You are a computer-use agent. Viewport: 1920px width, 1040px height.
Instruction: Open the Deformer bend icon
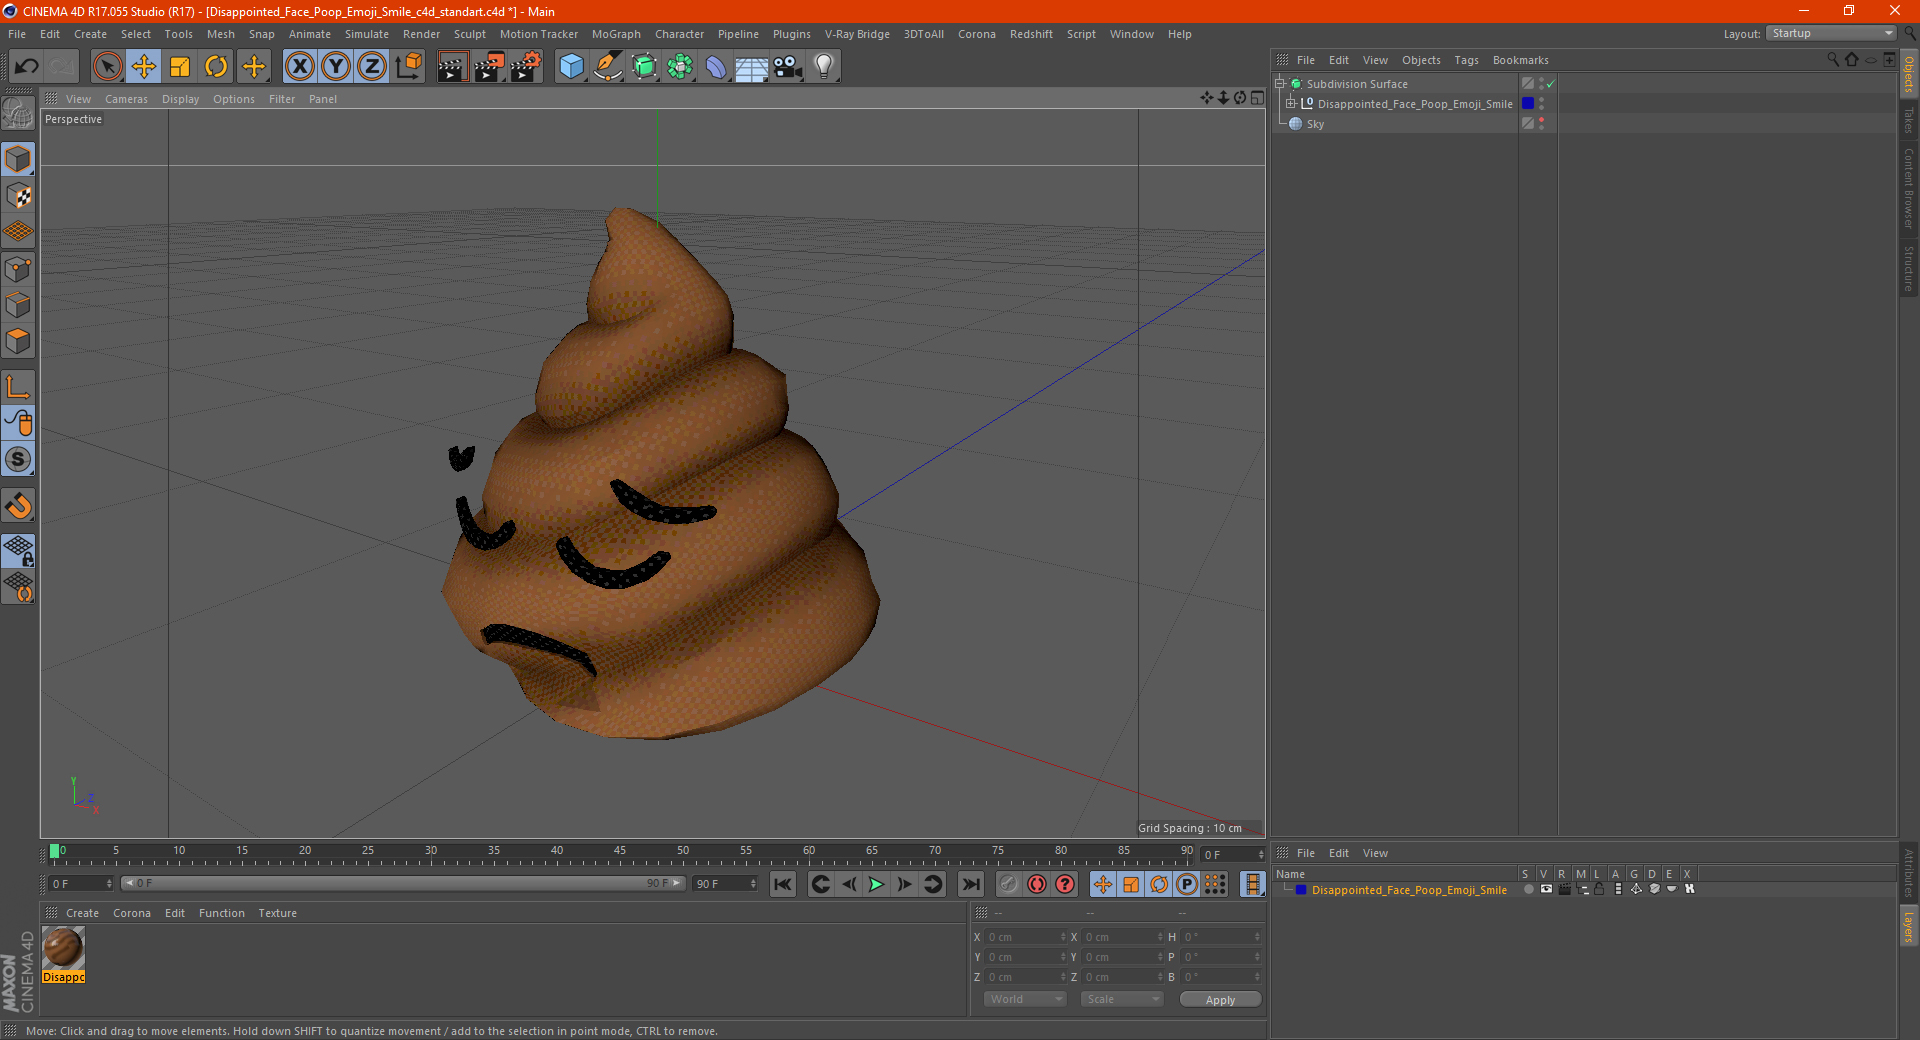[716, 67]
